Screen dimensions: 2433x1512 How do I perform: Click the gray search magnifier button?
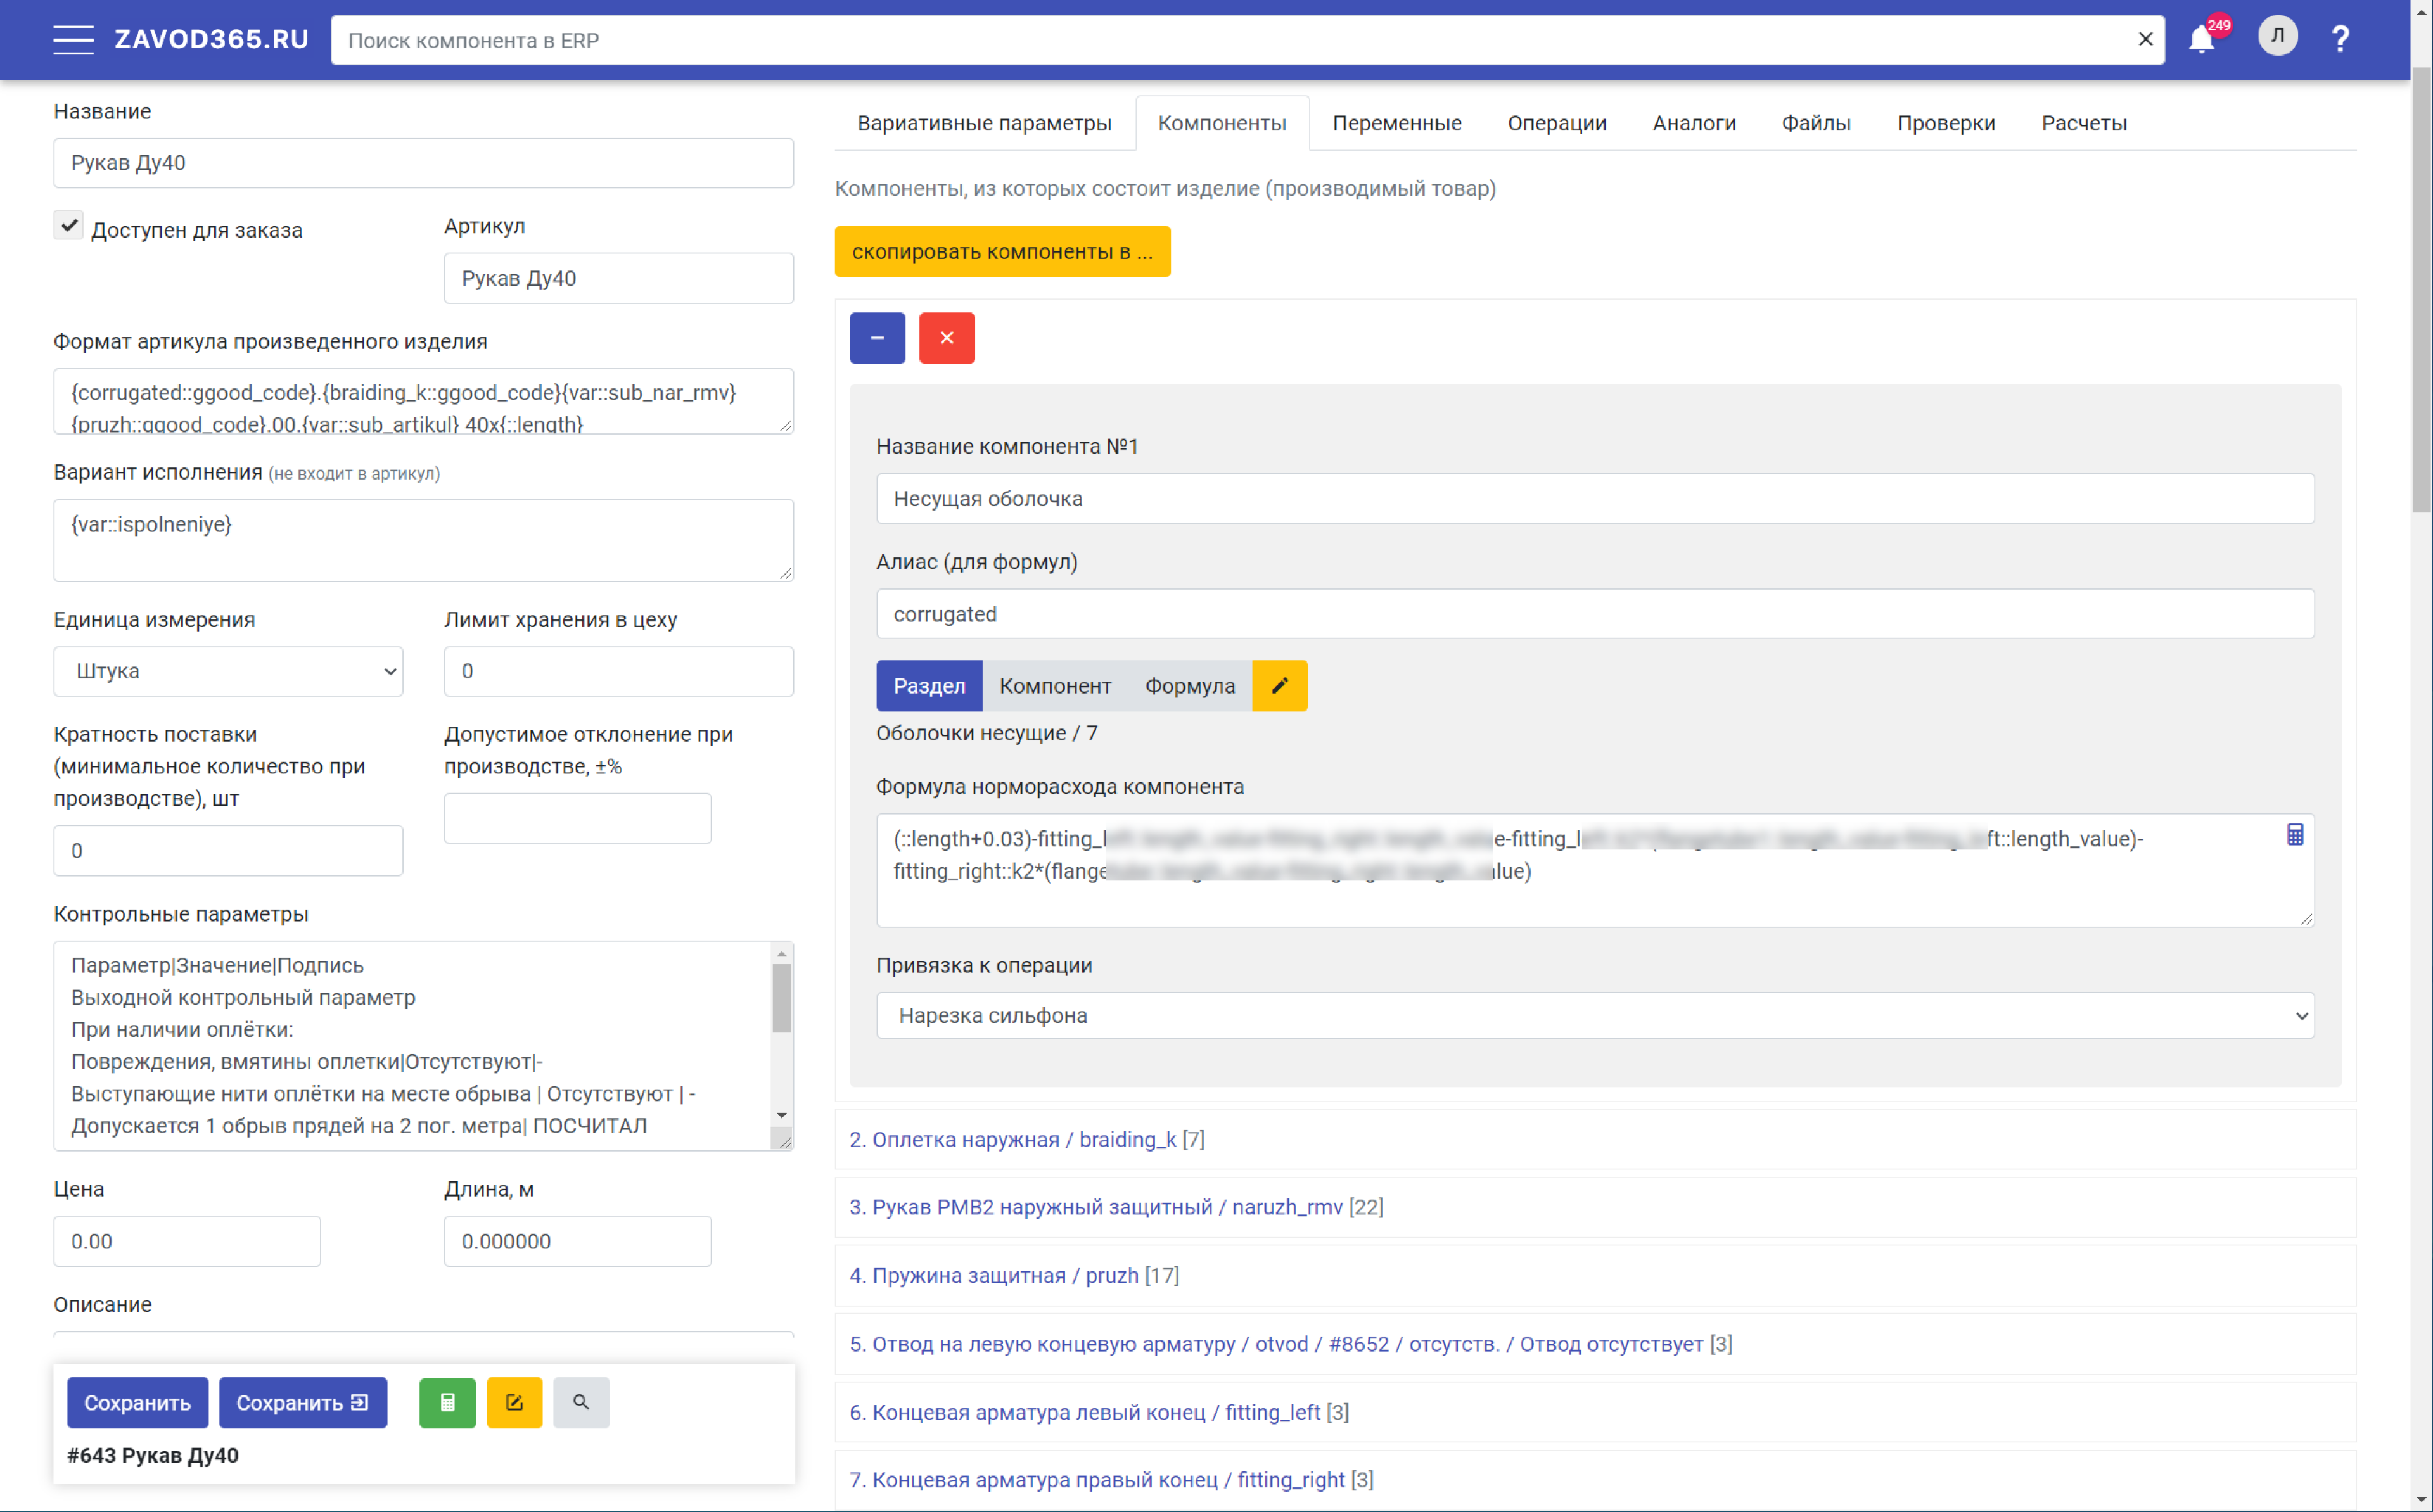click(581, 1402)
